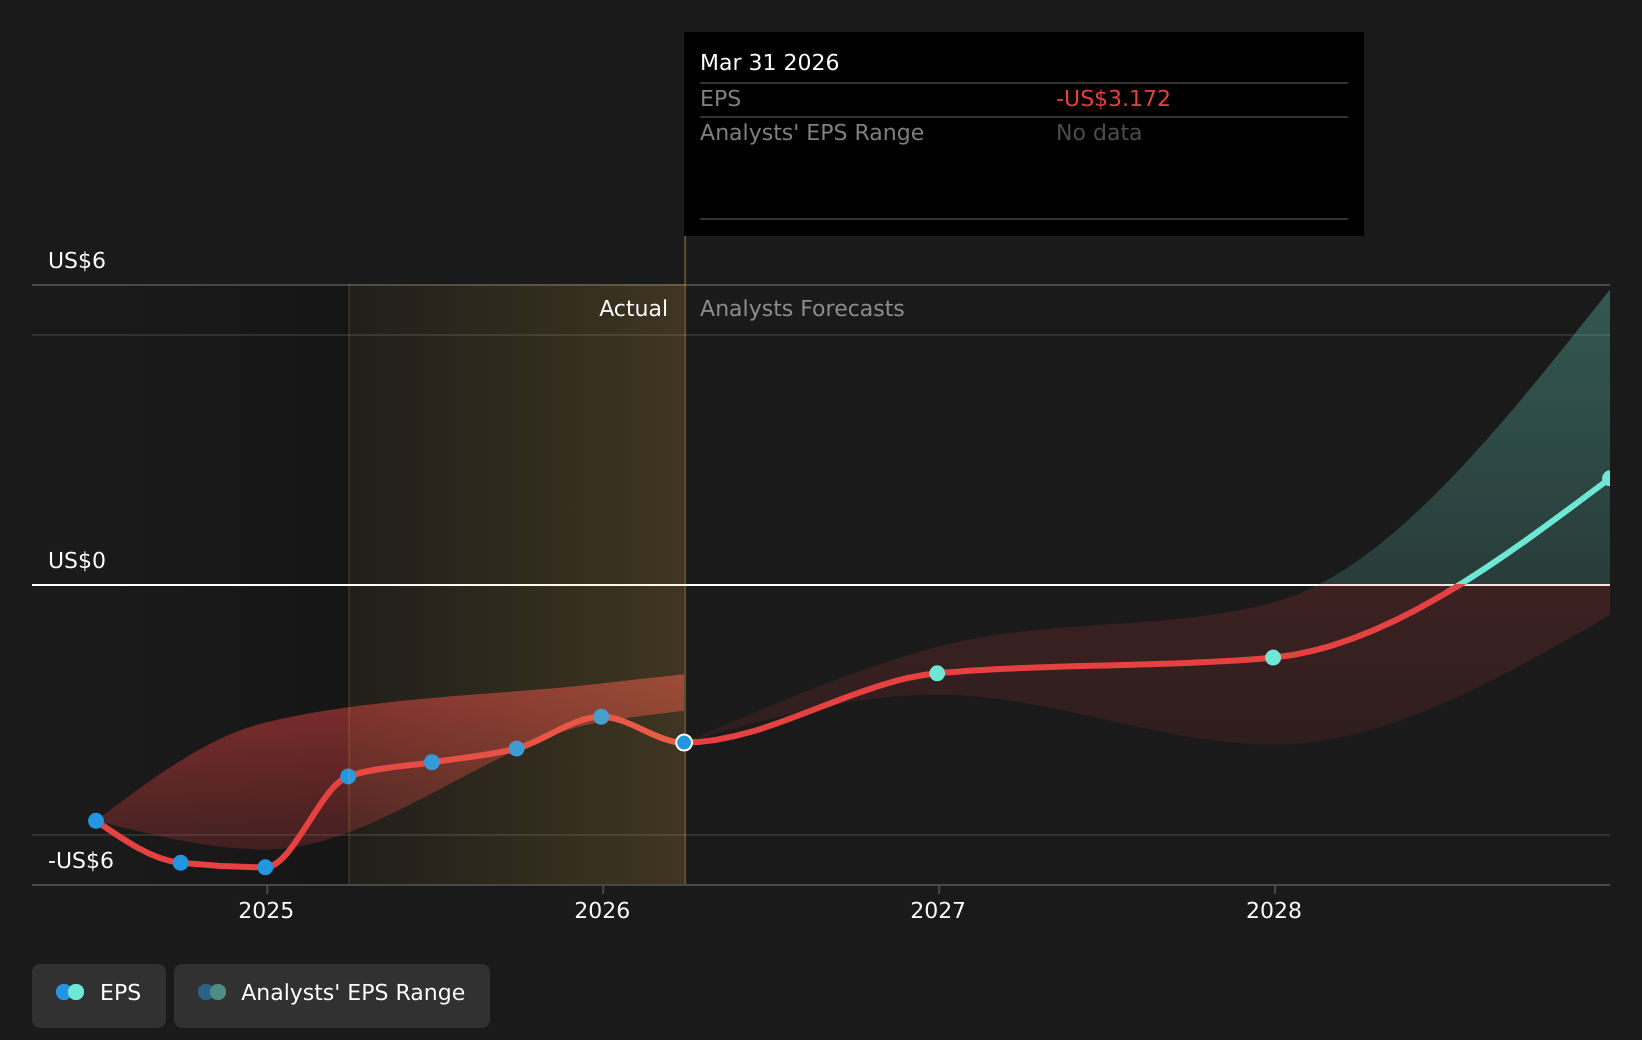Select the lowest EPS point at 2025
This screenshot has height=1040, width=1642.
[265, 867]
